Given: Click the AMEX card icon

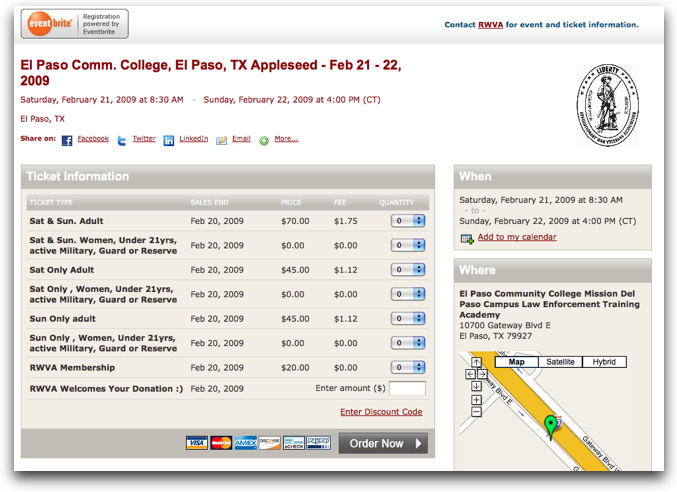Looking at the screenshot, I should [245, 443].
